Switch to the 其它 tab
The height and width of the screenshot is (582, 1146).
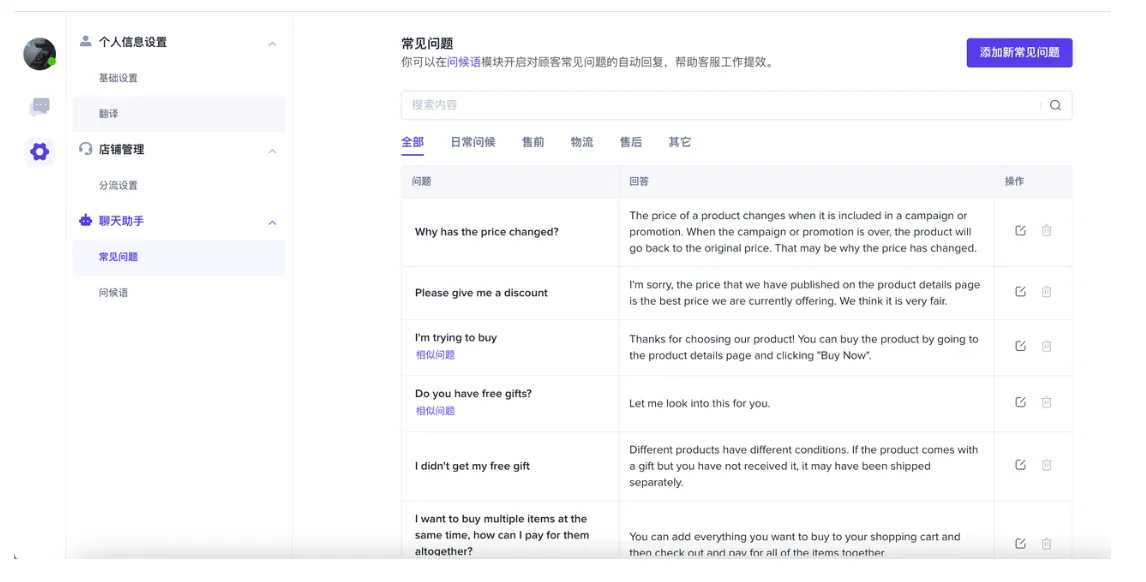tap(680, 142)
